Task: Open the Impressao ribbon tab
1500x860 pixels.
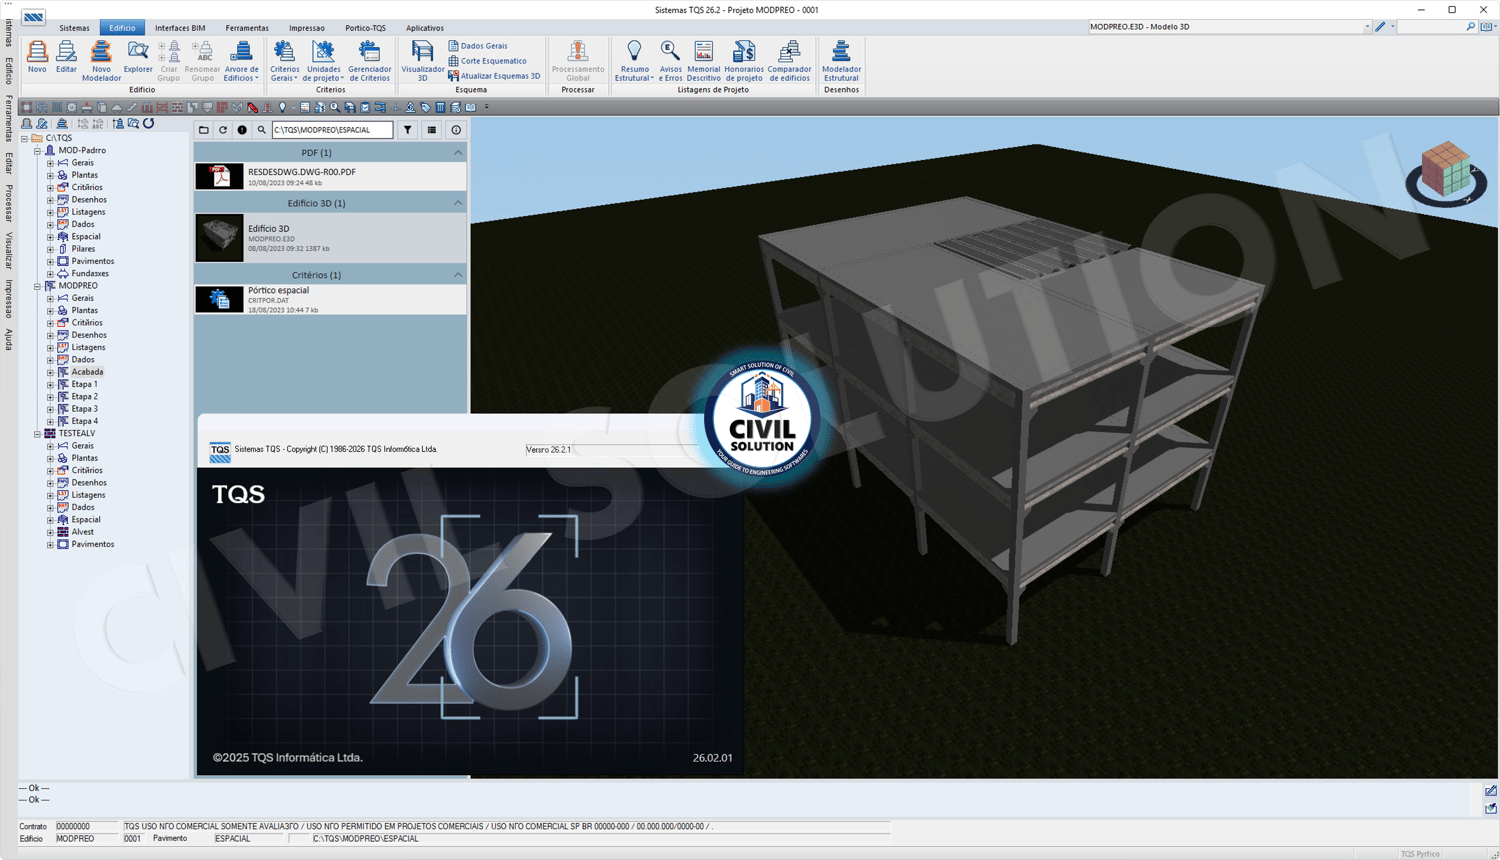Action: coord(307,28)
